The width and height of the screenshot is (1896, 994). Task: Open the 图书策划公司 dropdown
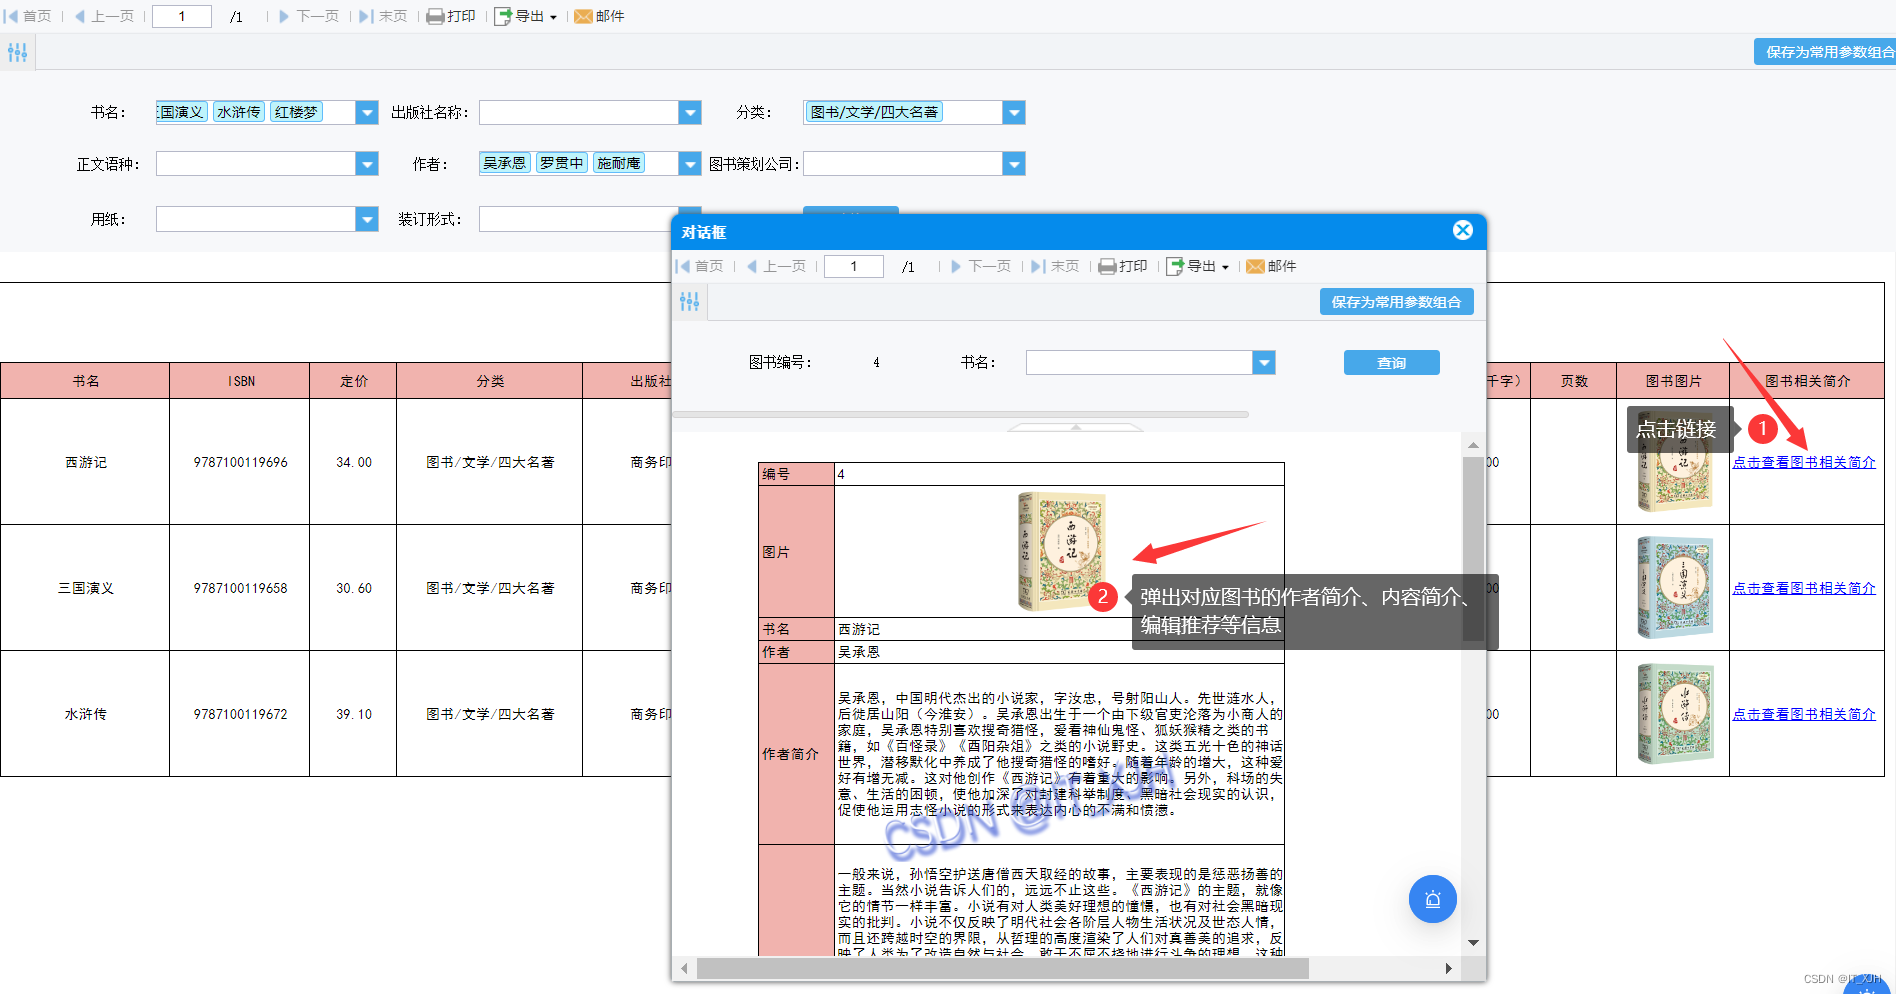pos(1014,164)
